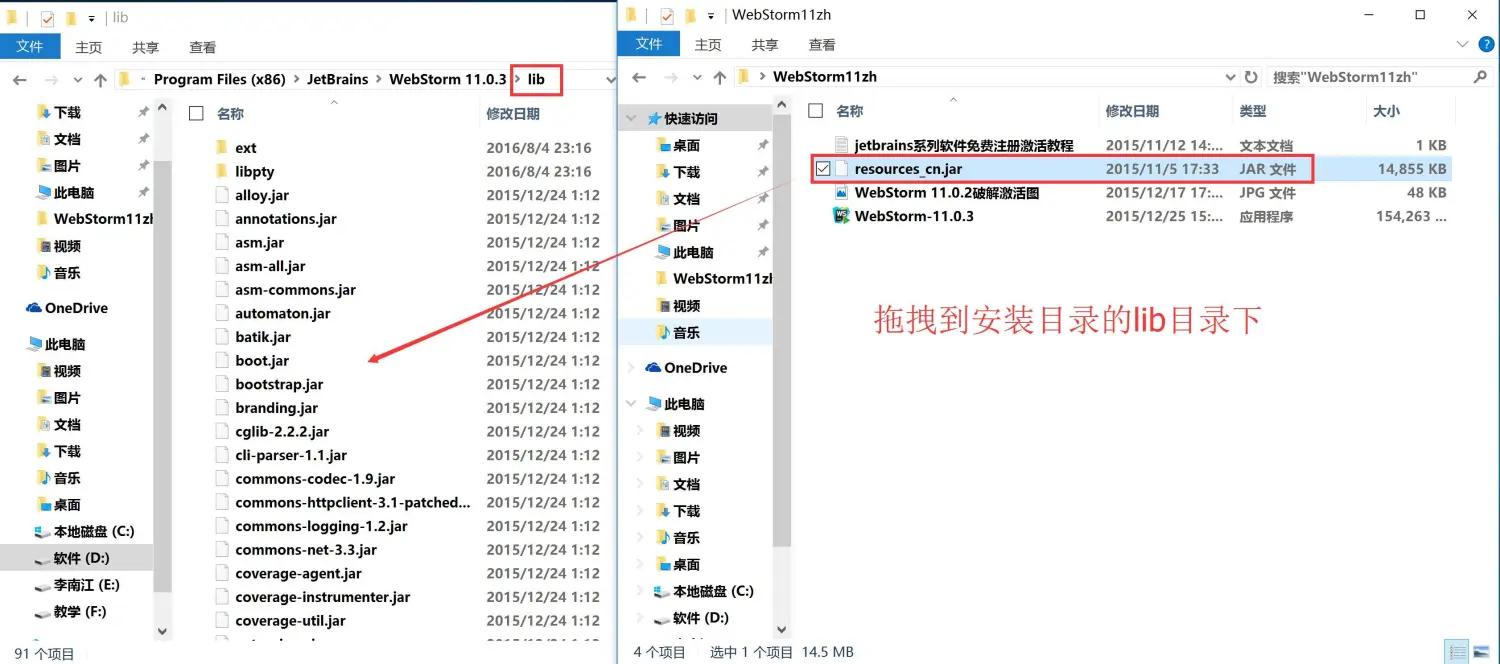Click properties quick-access icon in WebStorm11zh title bar
The height and width of the screenshot is (664, 1500).
point(667,15)
